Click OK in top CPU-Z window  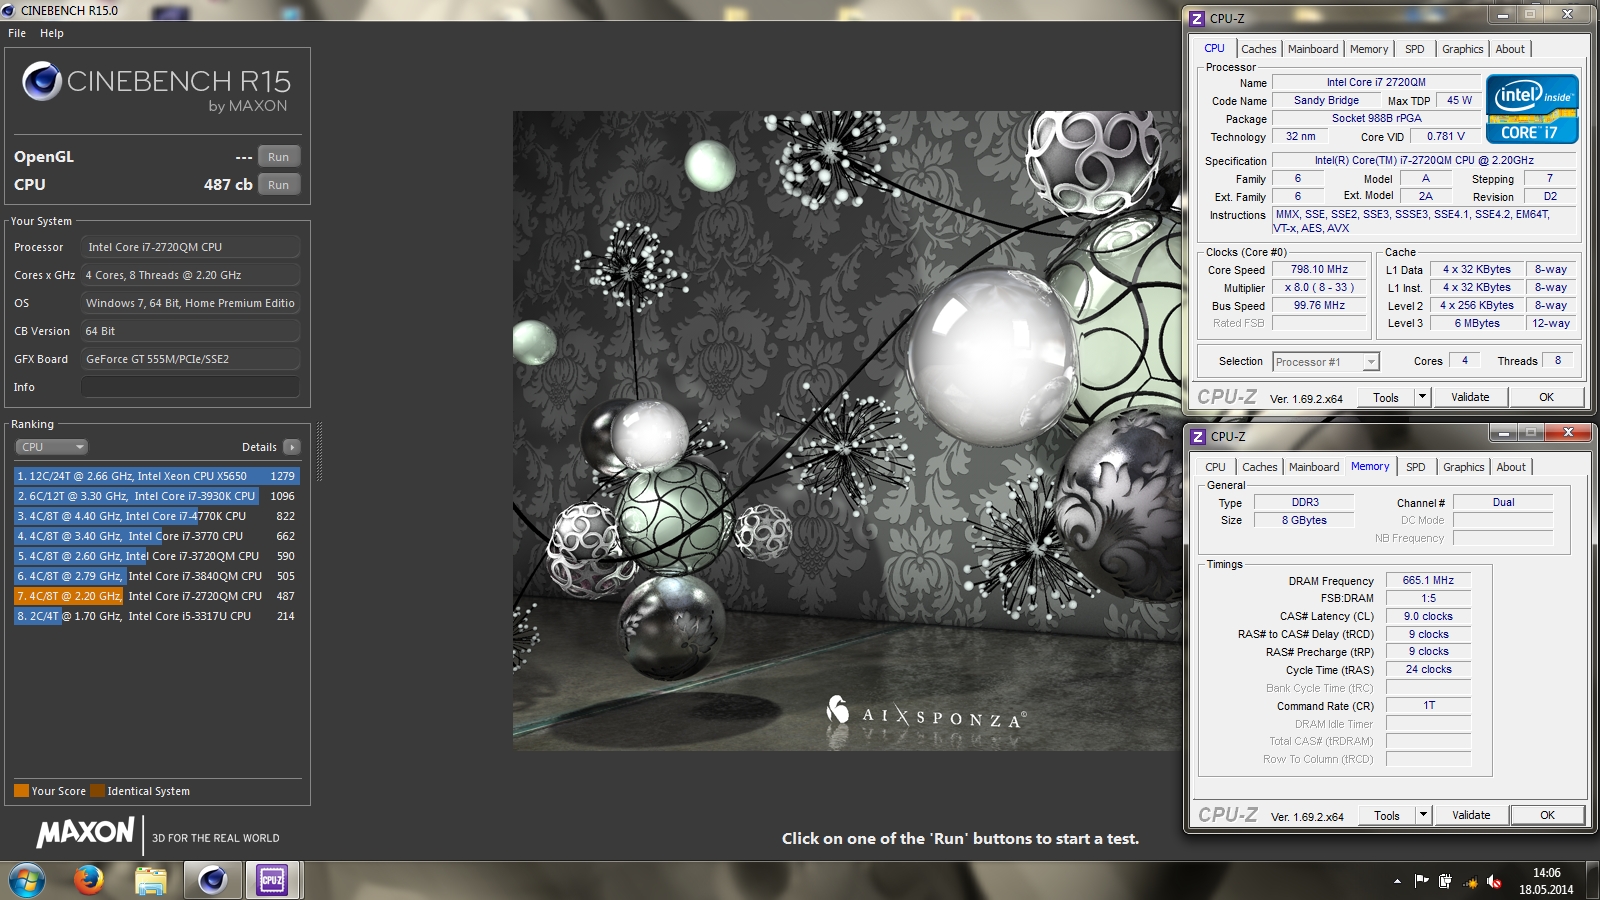click(x=1547, y=397)
